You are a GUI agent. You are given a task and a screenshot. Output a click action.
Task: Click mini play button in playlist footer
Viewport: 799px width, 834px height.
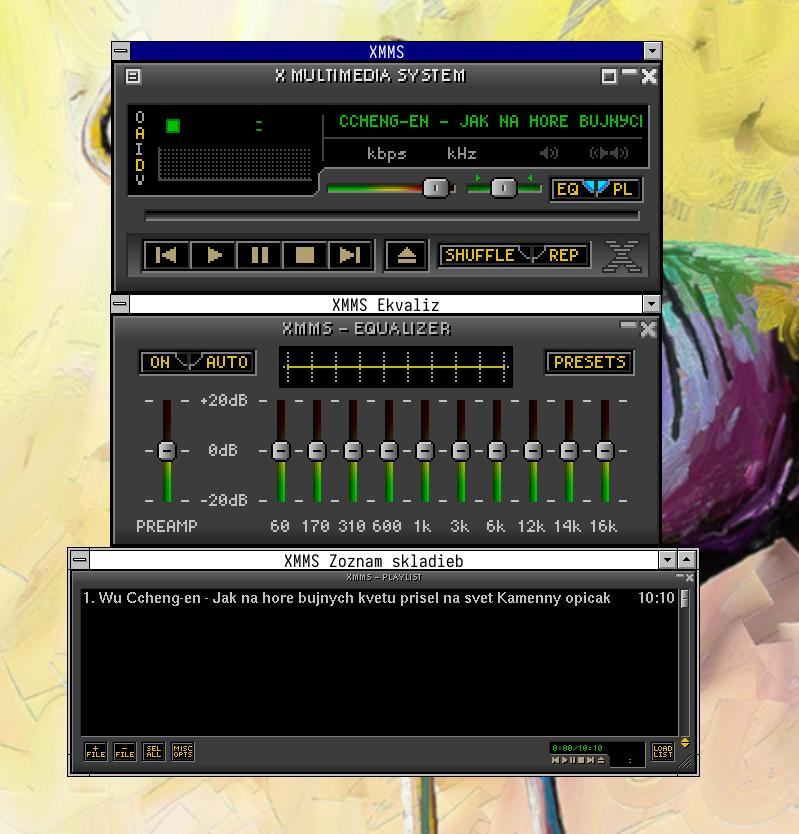(564, 760)
